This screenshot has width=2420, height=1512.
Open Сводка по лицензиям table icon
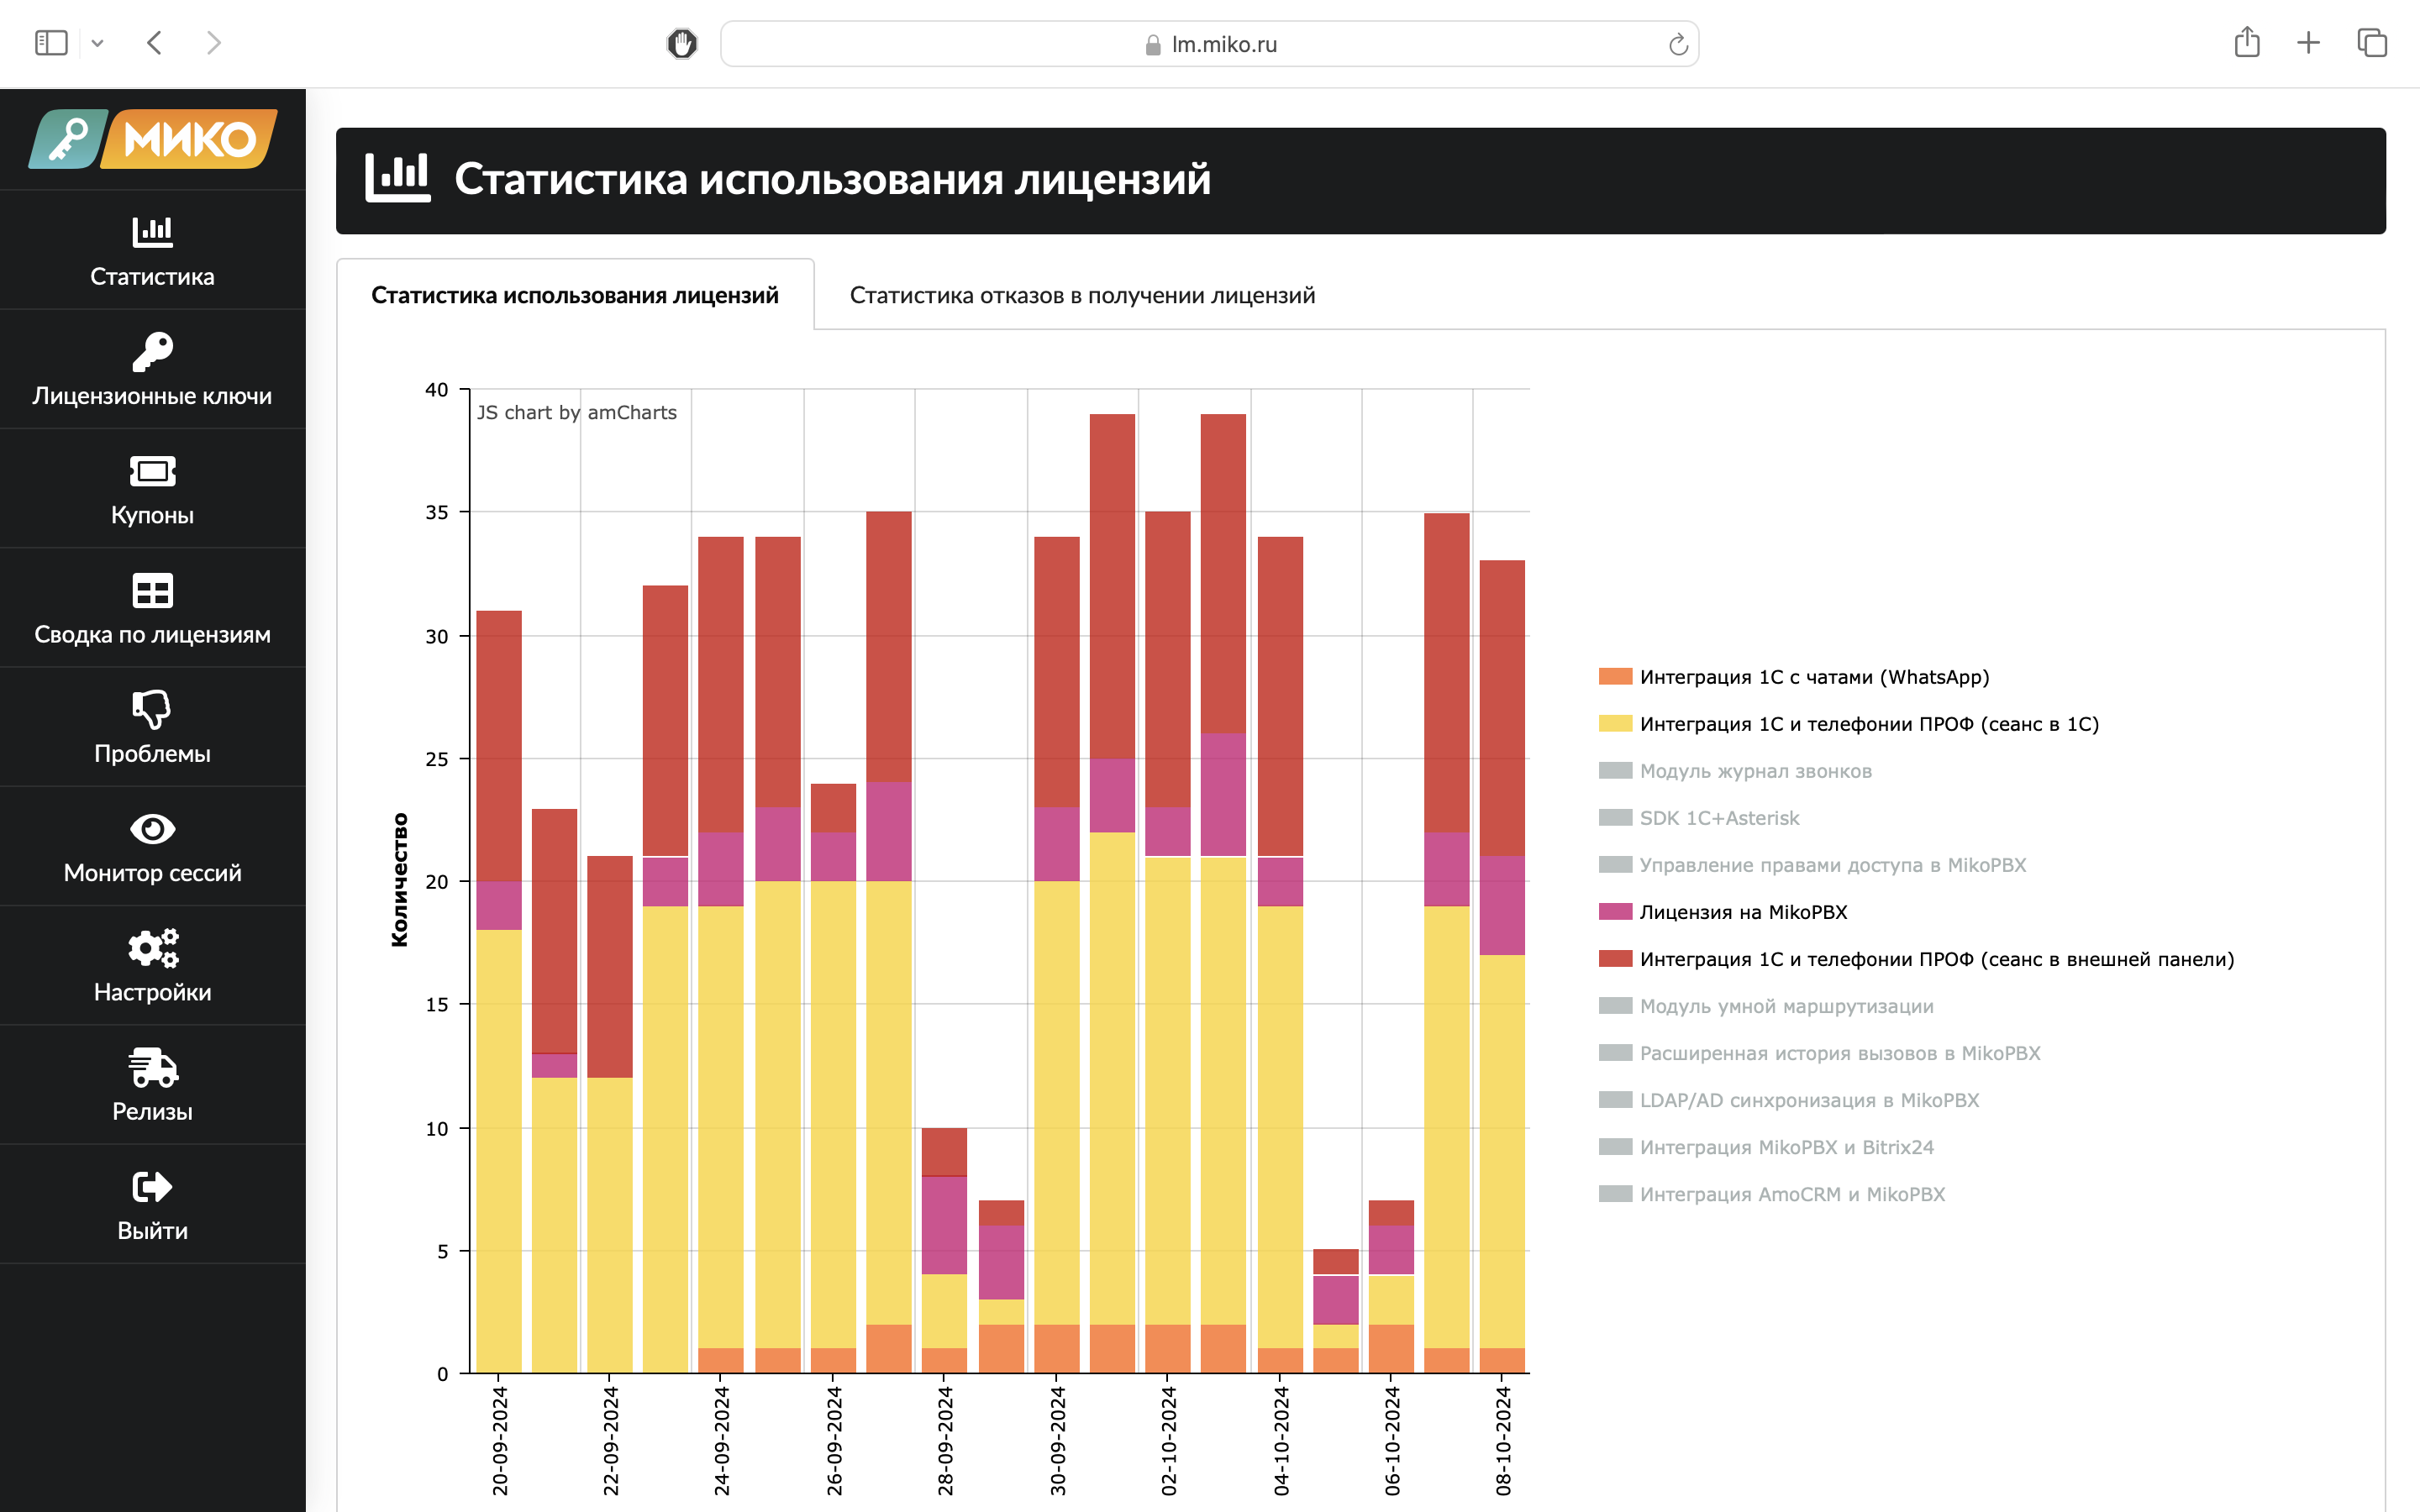(x=152, y=590)
